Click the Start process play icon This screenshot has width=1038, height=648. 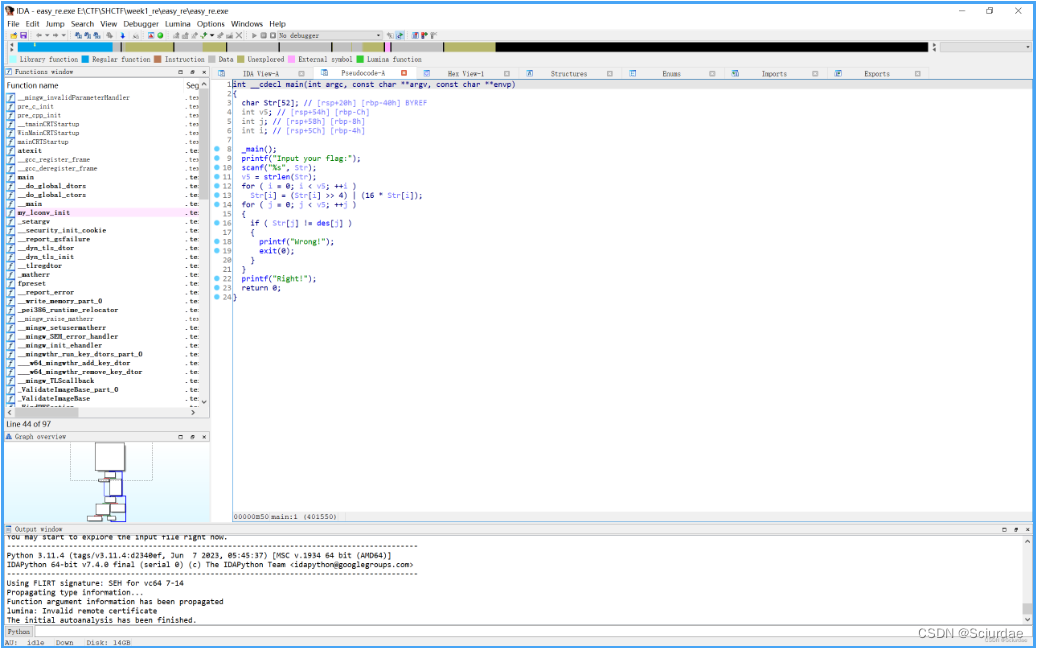tap(254, 35)
